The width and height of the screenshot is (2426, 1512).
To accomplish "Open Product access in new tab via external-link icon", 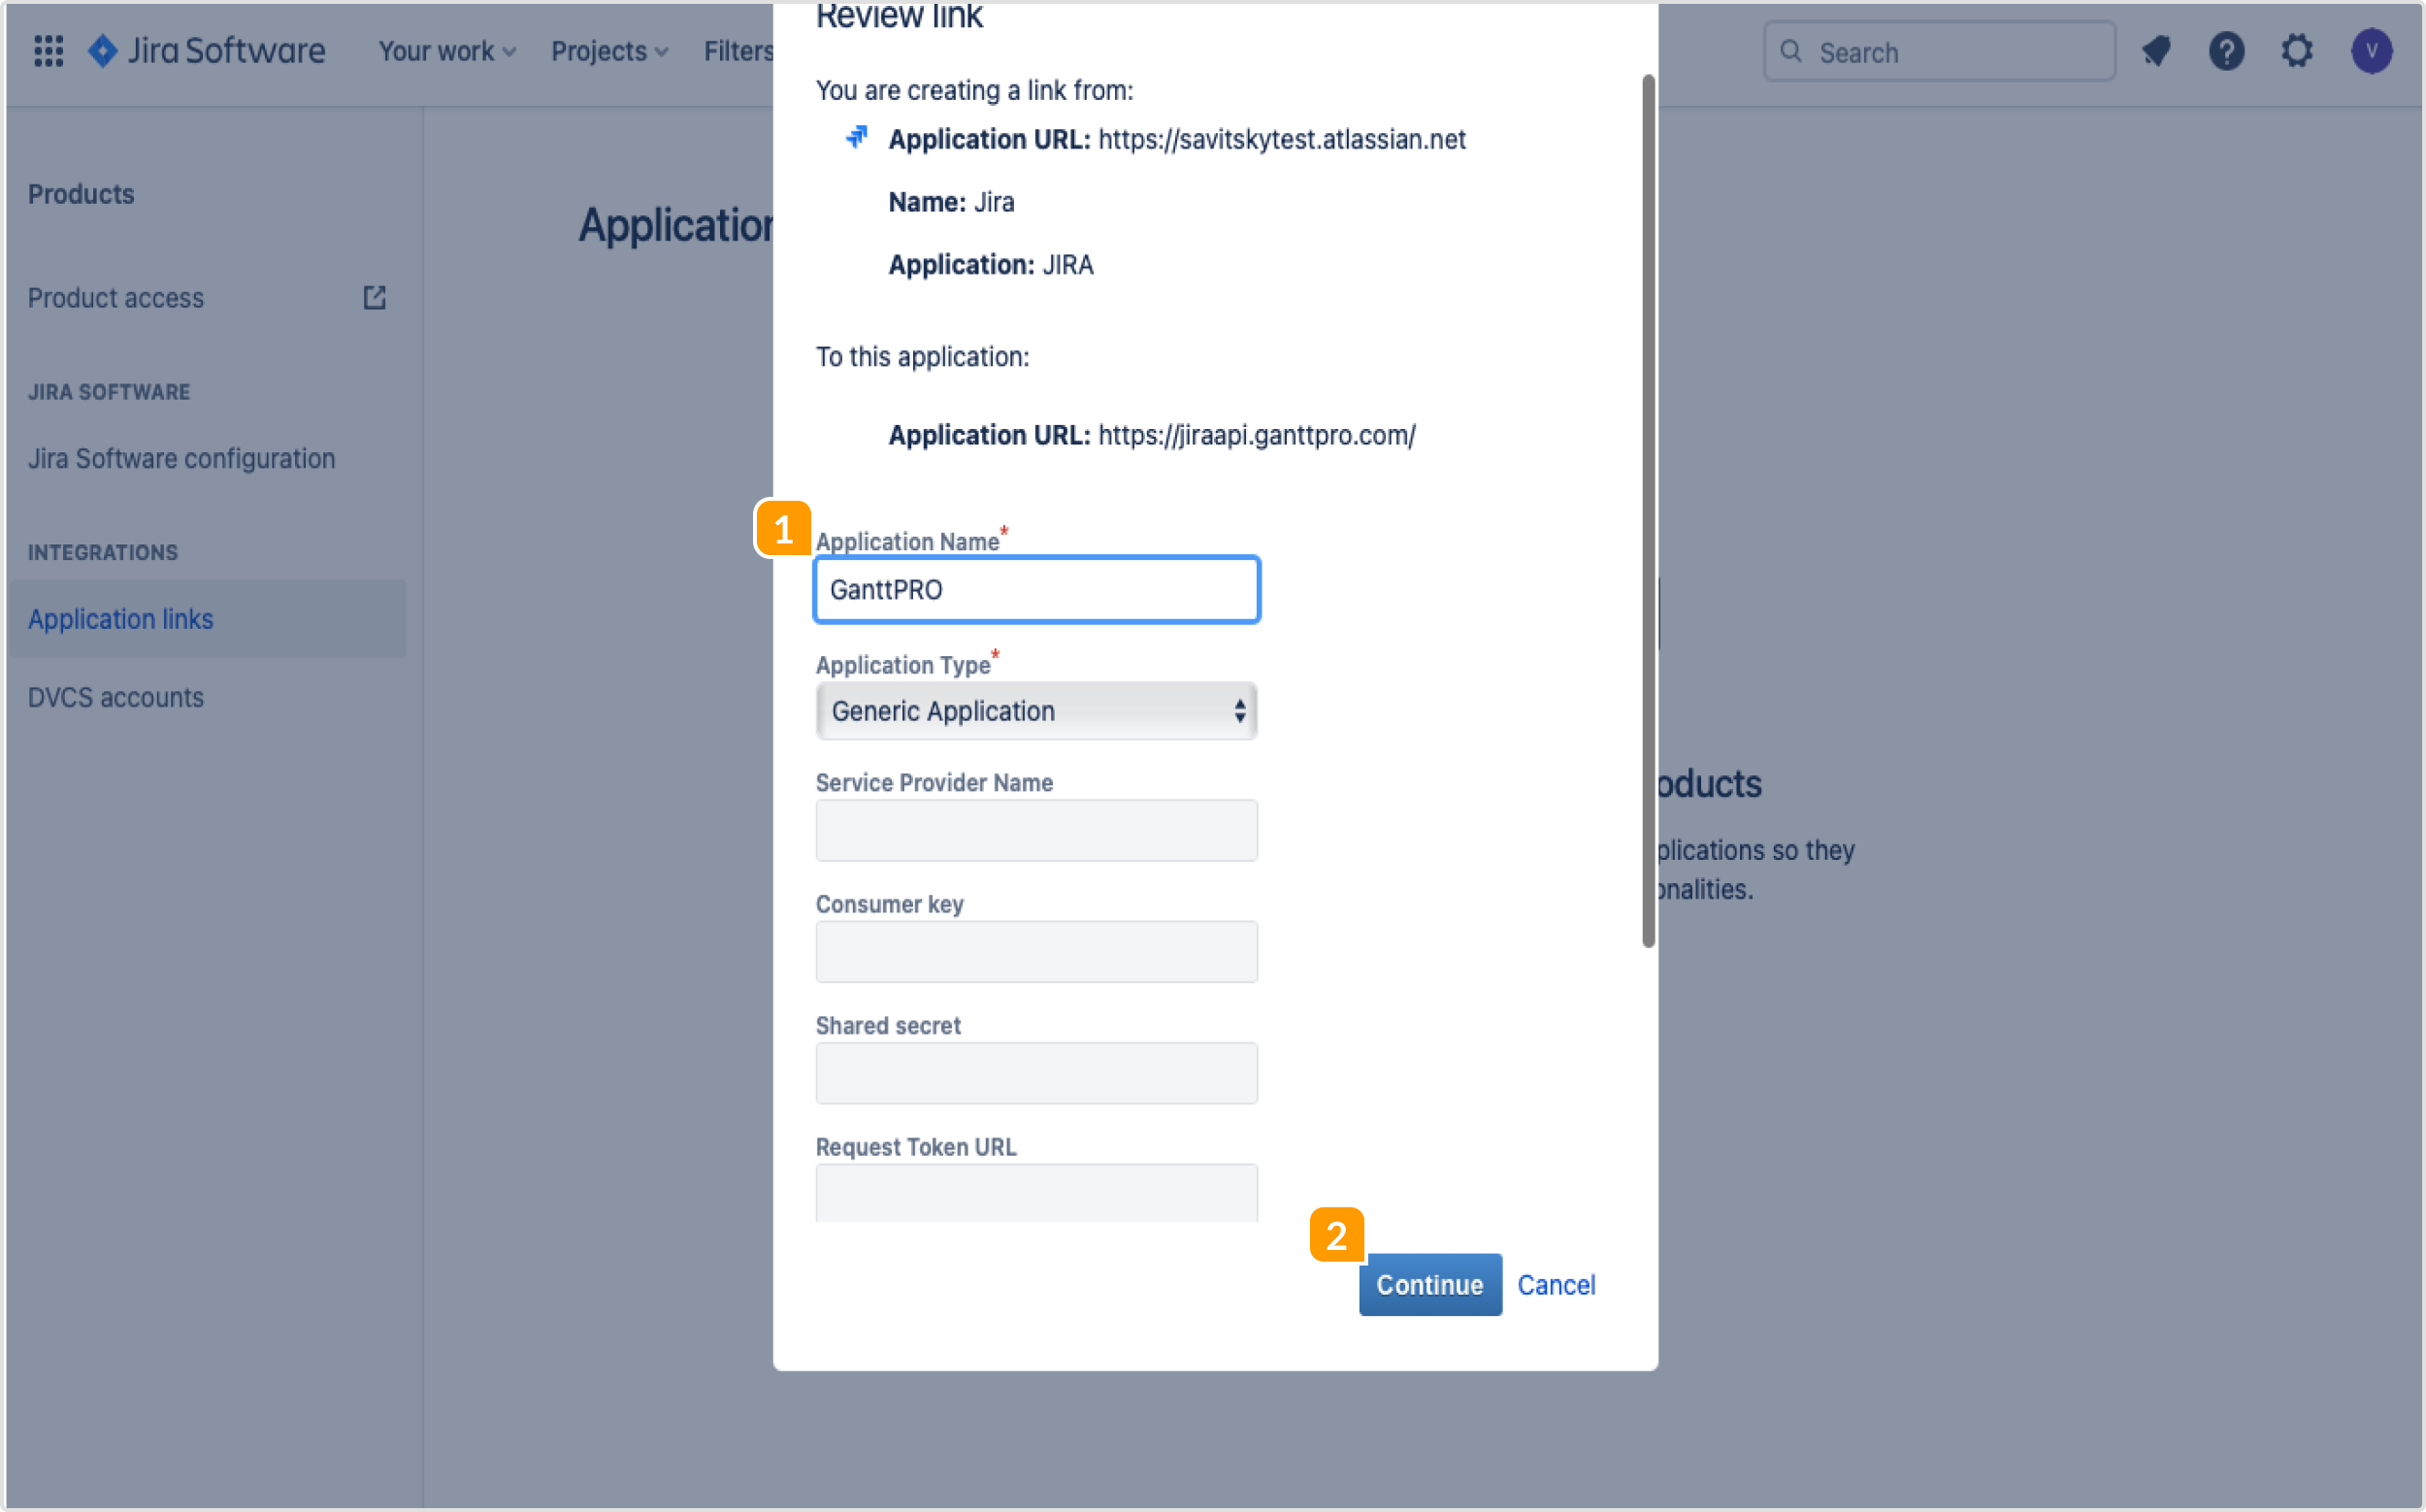I will (x=374, y=297).
